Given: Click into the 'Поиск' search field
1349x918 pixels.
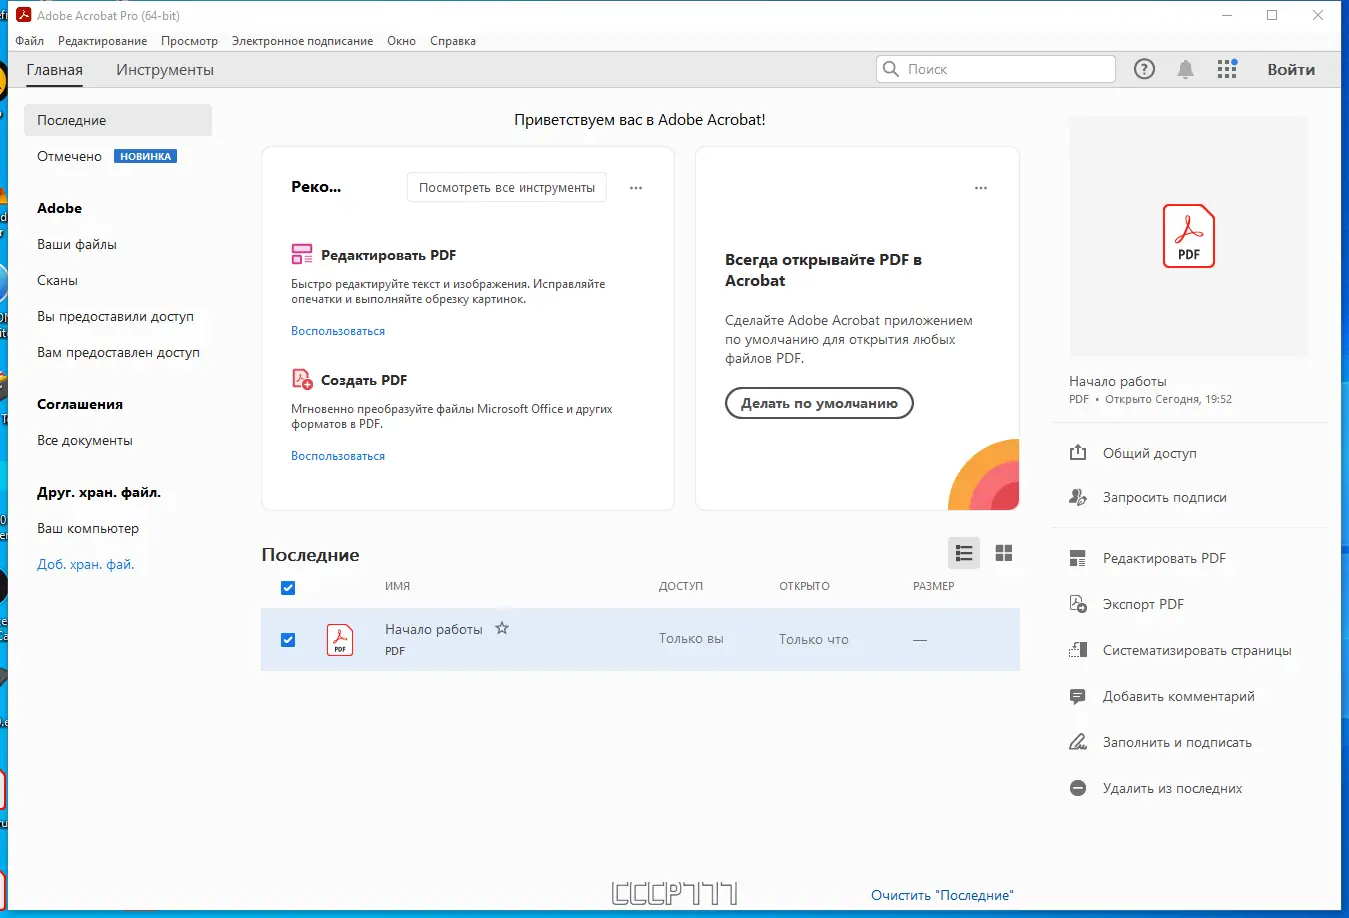Looking at the screenshot, I should tap(996, 69).
